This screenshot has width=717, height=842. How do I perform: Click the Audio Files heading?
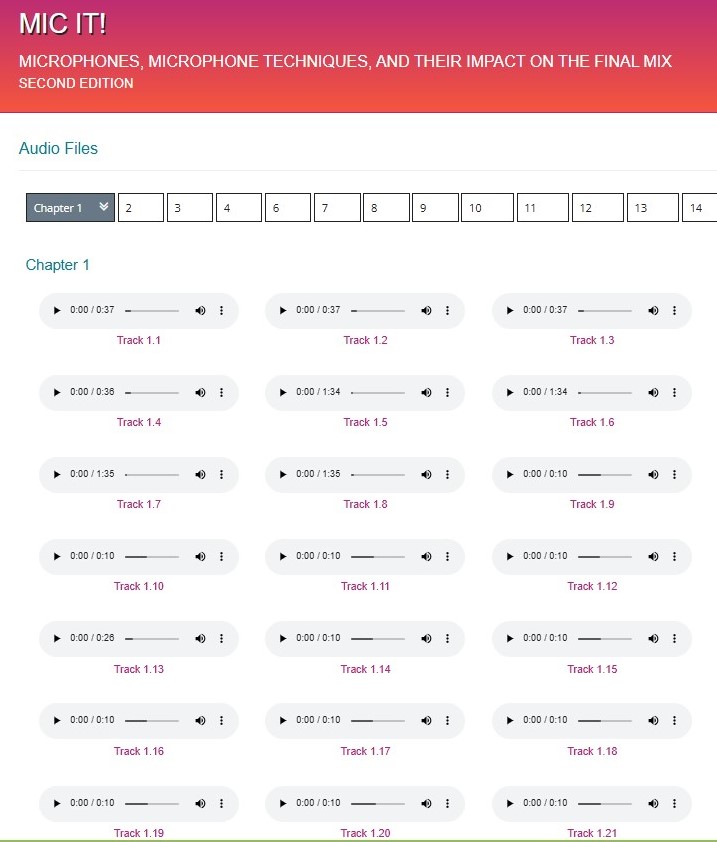point(58,149)
